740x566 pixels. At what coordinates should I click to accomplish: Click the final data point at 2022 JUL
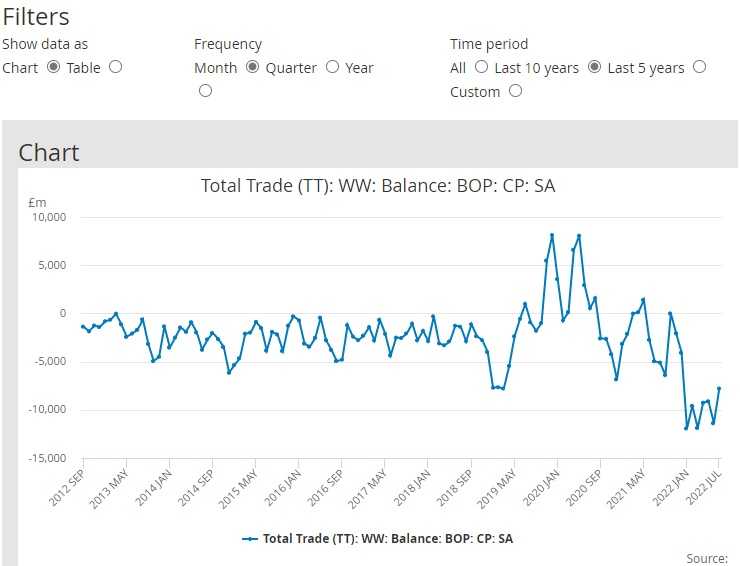click(719, 388)
